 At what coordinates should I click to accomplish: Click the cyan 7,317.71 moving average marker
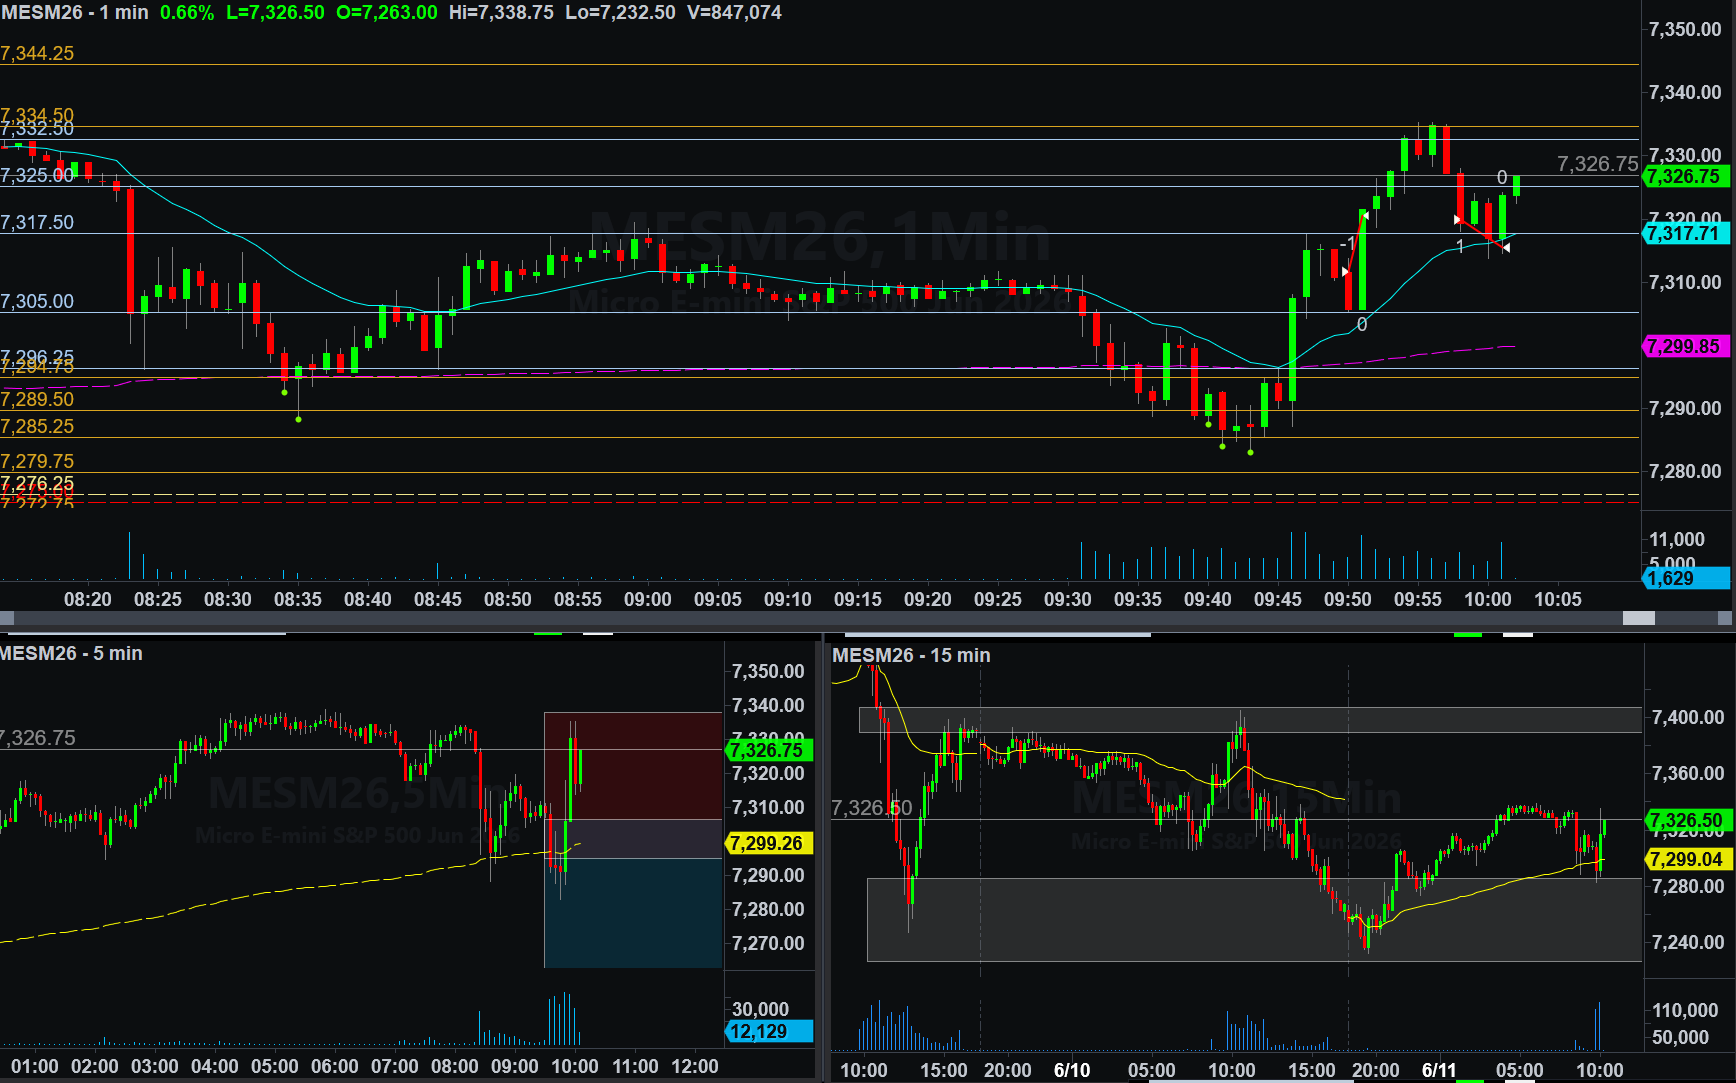1686,234
